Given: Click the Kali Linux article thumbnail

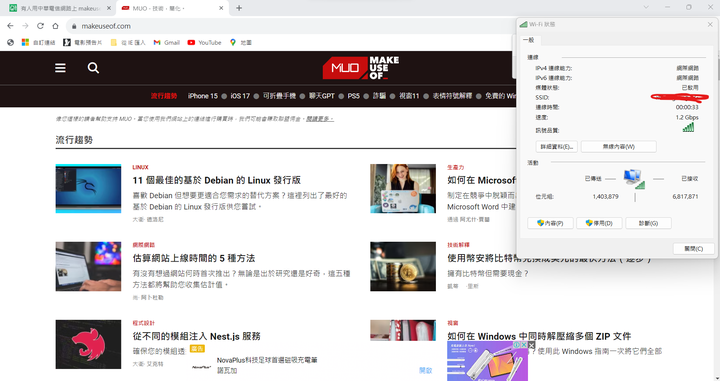Looking at the screenshot, I should 88,189.
